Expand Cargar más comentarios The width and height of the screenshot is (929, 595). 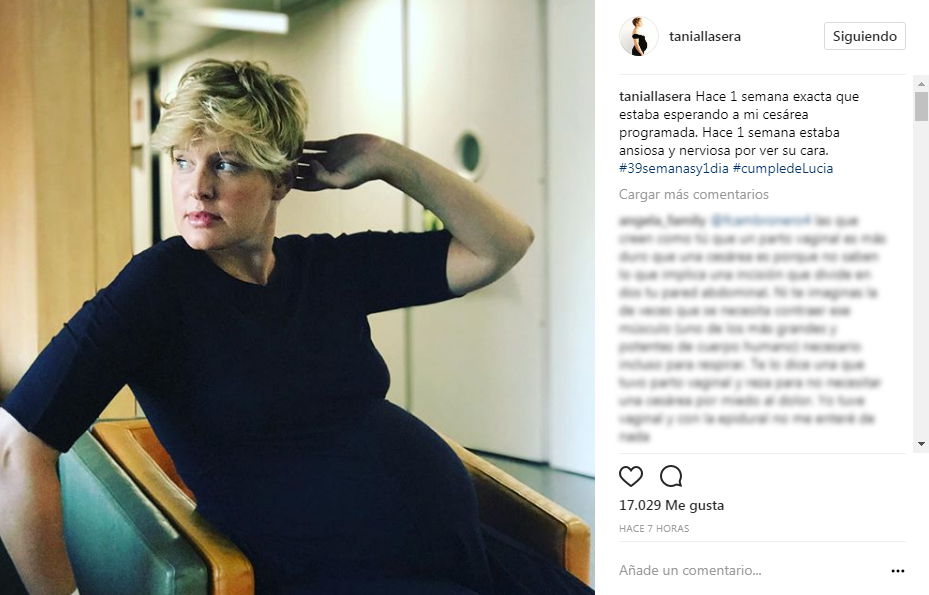point(694,194)
